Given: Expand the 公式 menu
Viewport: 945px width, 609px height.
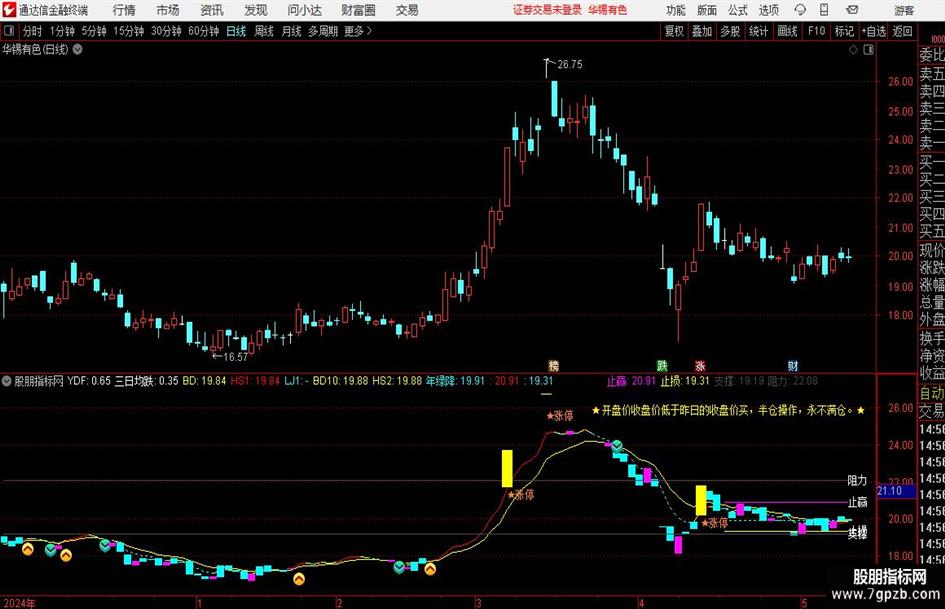Looking at the screenshot, I should pos(738,10).
